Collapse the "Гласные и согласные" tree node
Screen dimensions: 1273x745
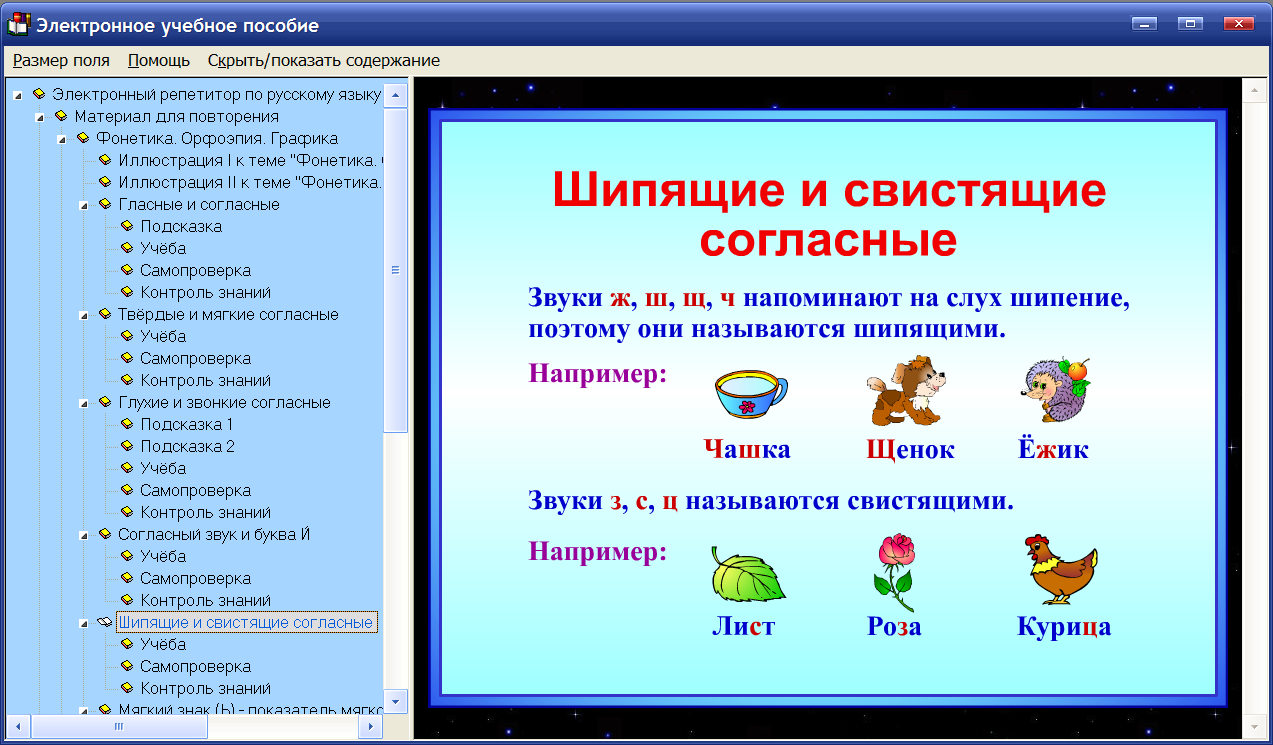tap(86, 204)
